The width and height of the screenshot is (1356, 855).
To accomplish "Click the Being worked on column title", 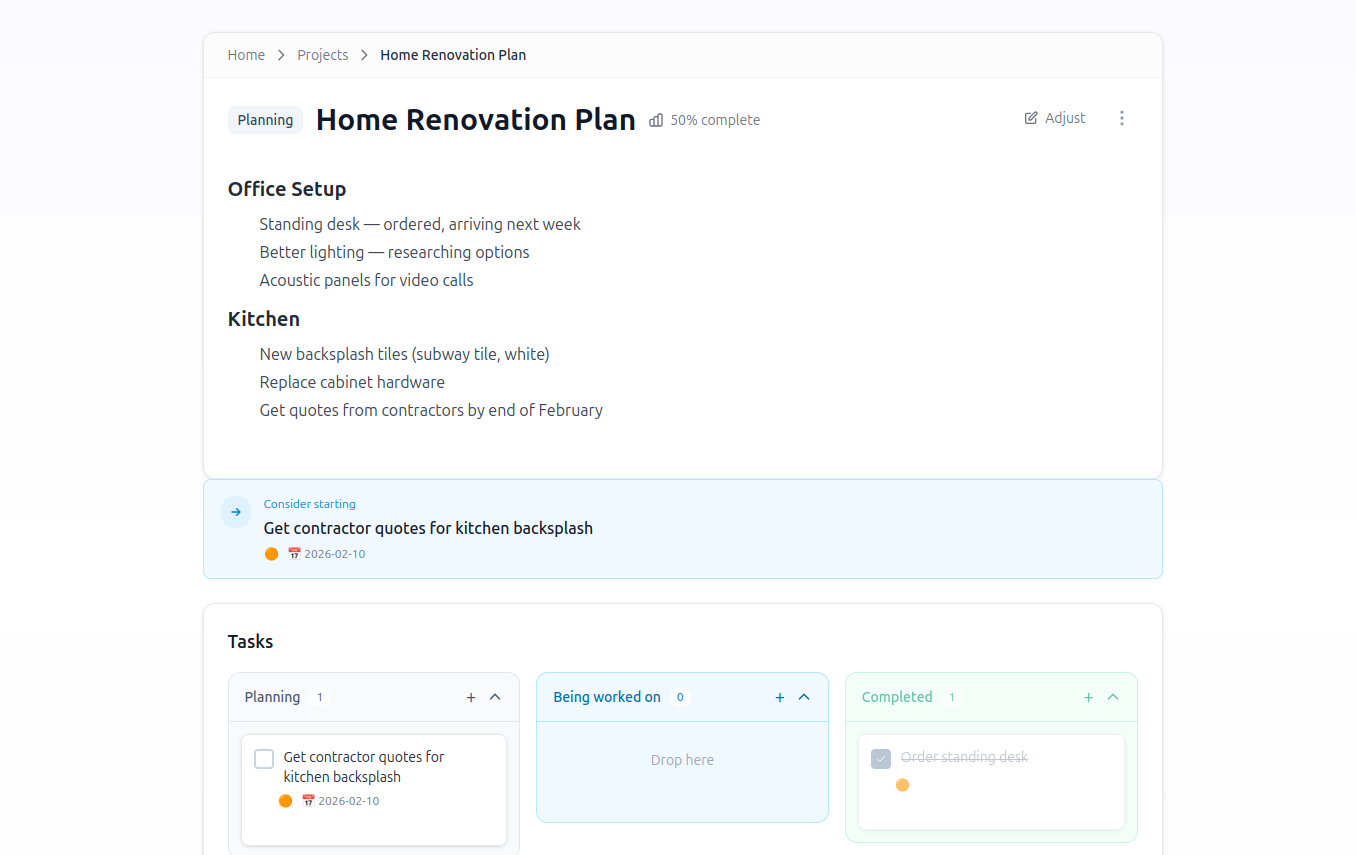I will 607,697.
